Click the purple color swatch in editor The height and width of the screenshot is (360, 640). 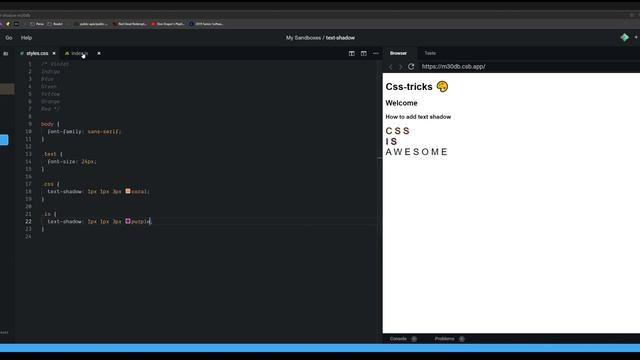point(128,221)
